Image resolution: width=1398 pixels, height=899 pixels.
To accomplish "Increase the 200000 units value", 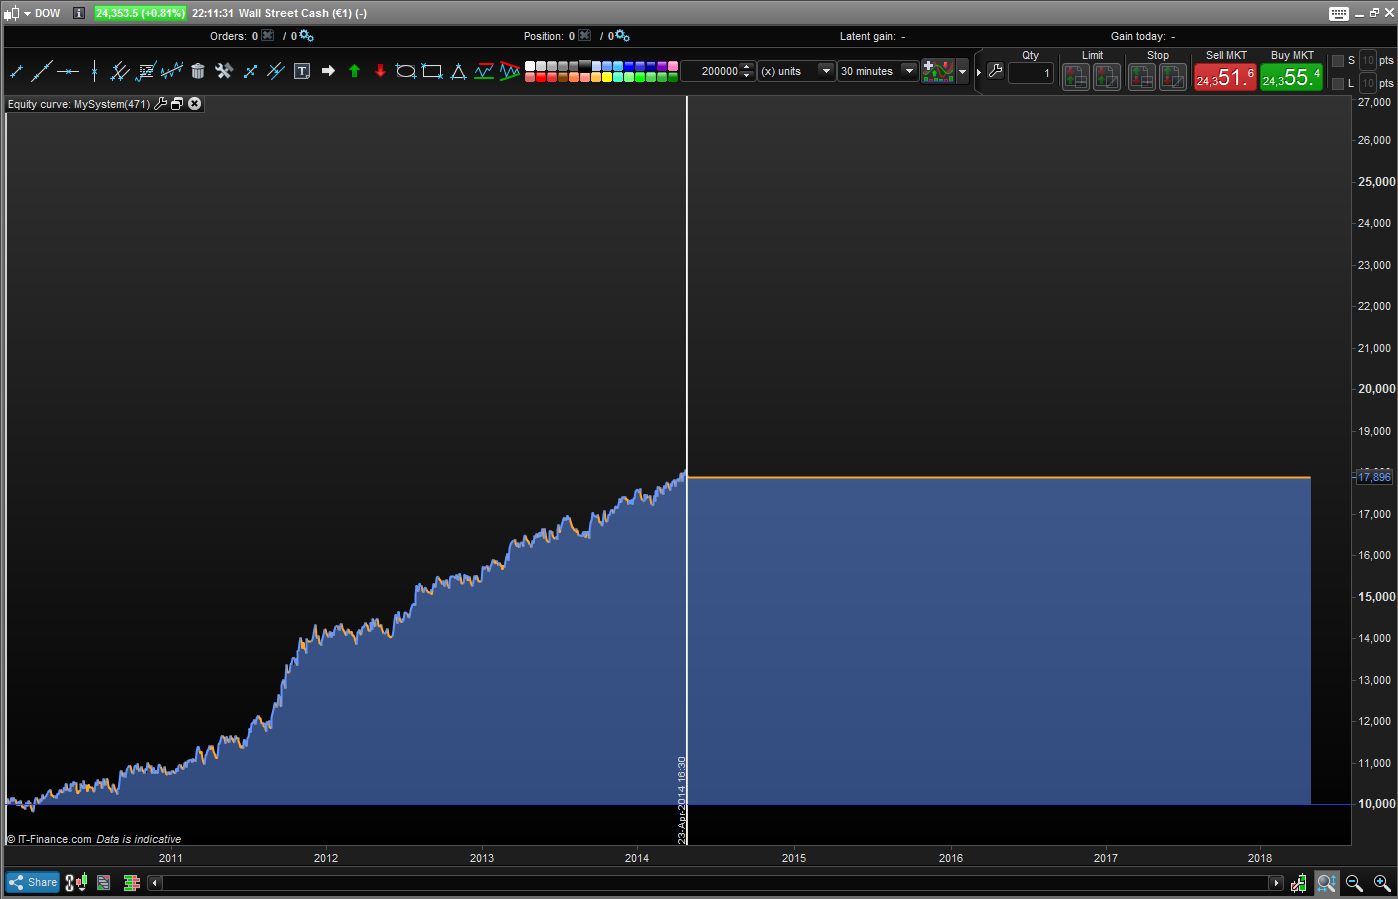I will [747, 67].
